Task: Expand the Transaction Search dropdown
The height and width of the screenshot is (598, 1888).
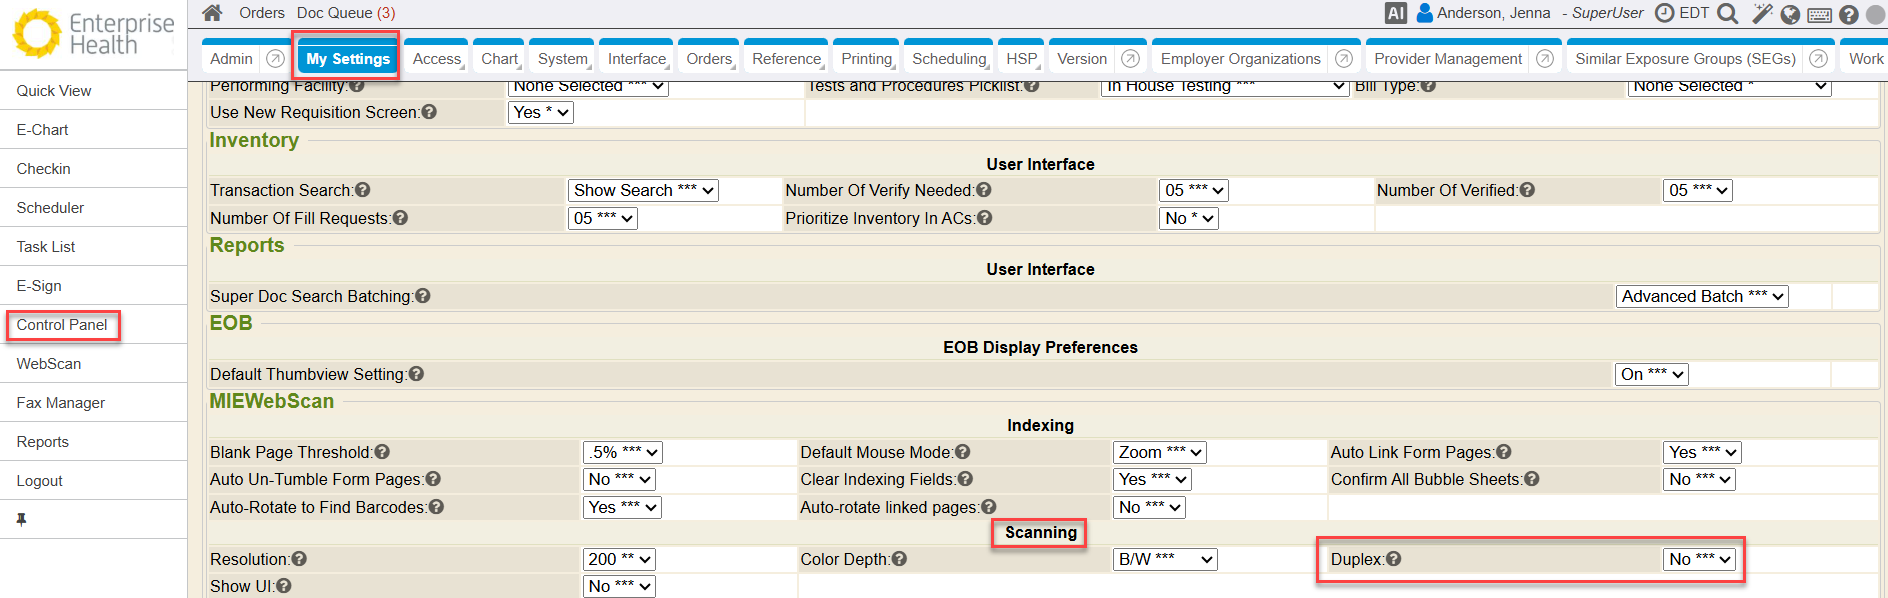Action: click(x=643, y=190)
